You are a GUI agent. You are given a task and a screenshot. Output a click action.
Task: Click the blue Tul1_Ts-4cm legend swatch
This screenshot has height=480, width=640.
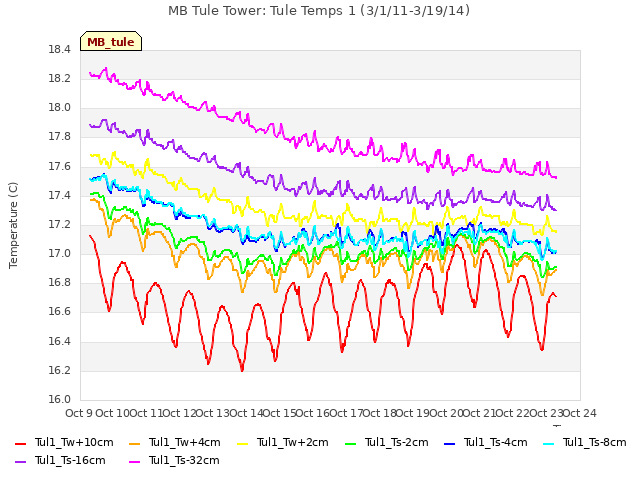click(x=449, y=443)
